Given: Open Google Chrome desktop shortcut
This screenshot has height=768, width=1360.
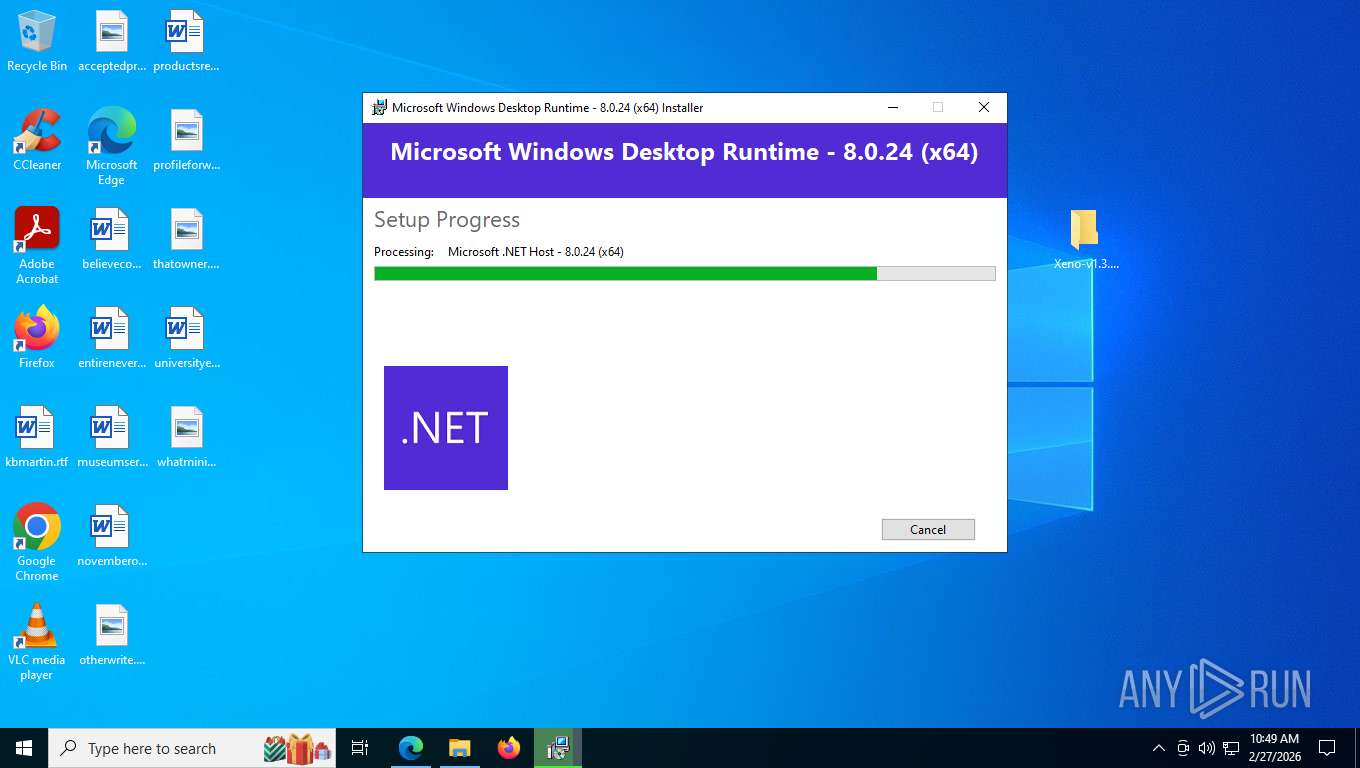Looking at the screenshot, I should tap(37, 542).
